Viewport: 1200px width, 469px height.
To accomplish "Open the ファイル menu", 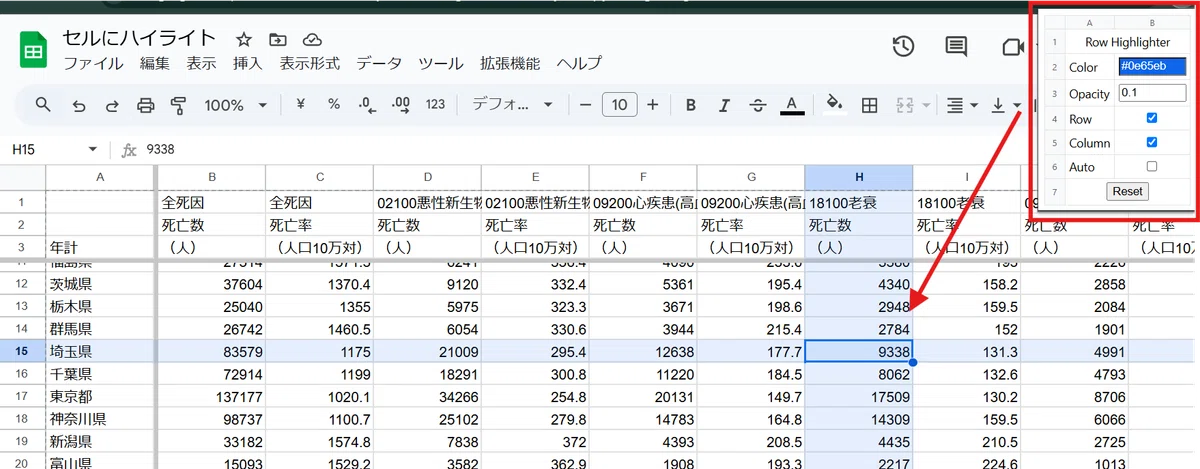I will coord(93,63).
